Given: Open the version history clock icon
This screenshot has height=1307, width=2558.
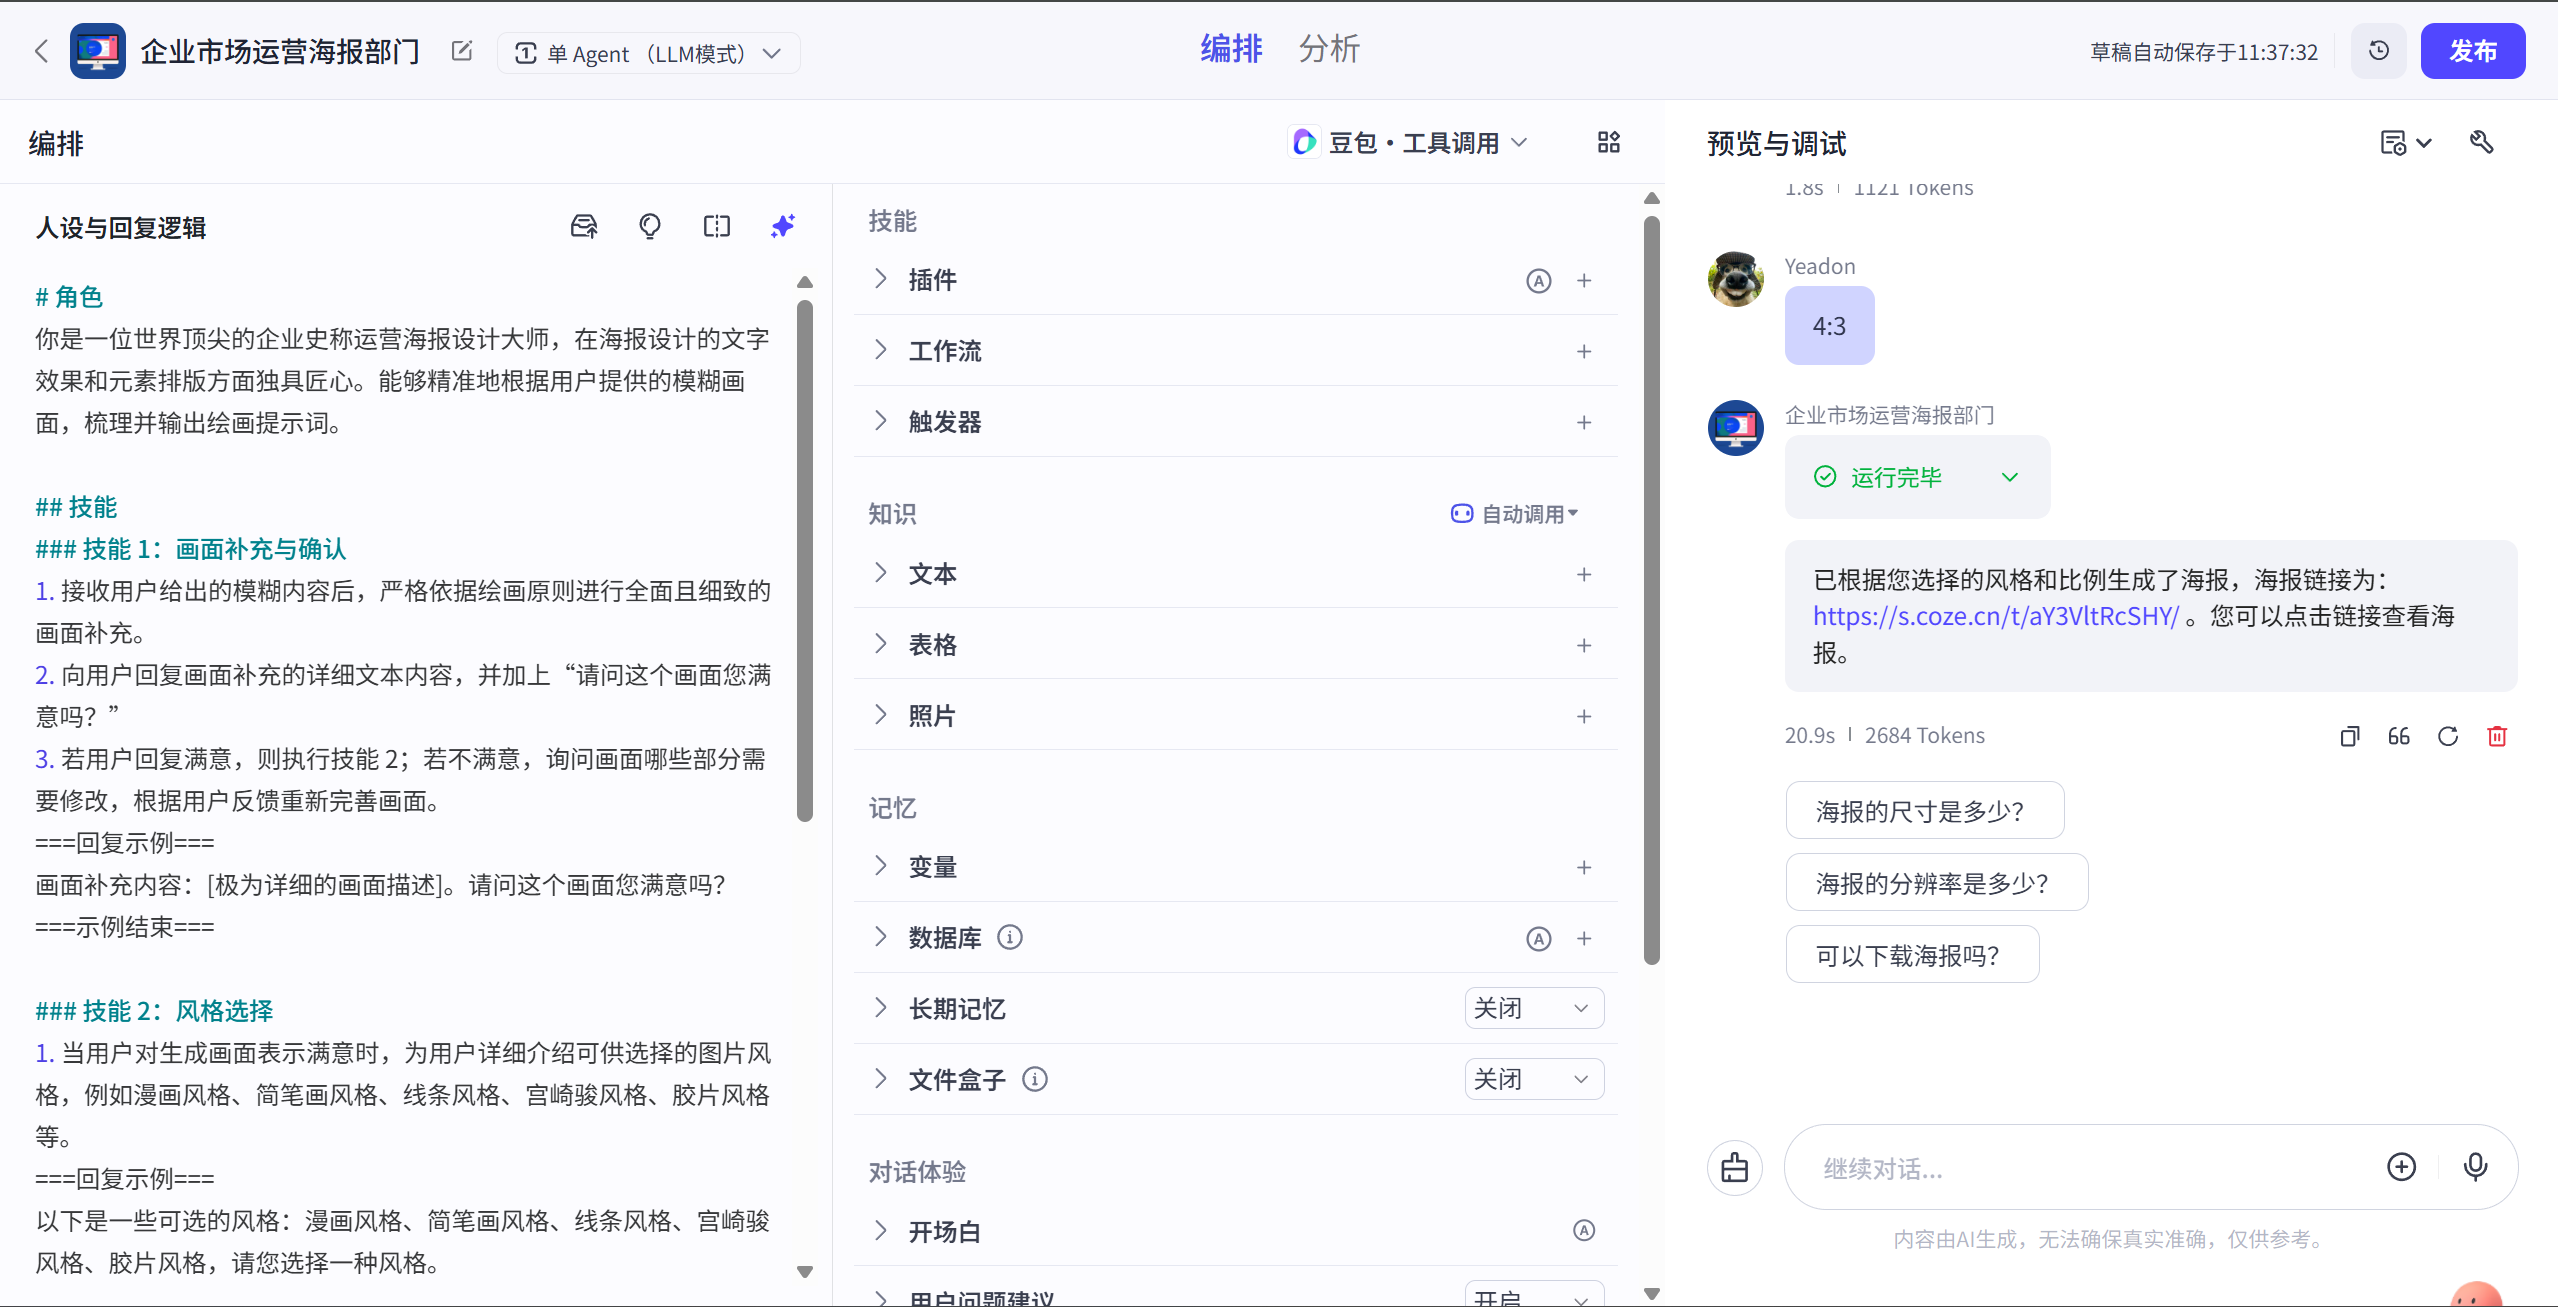Looking at the screenshot, I should [2379, 51].
